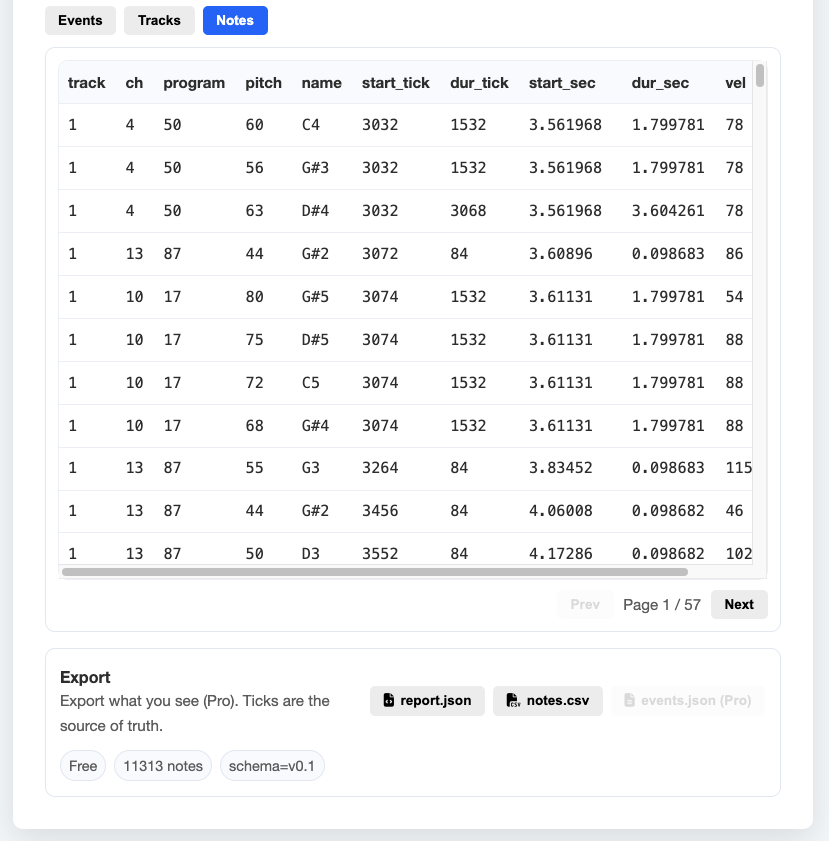Open the Tracks tab
The width and height of the screenshot is (829, 841).
[159, 20]
